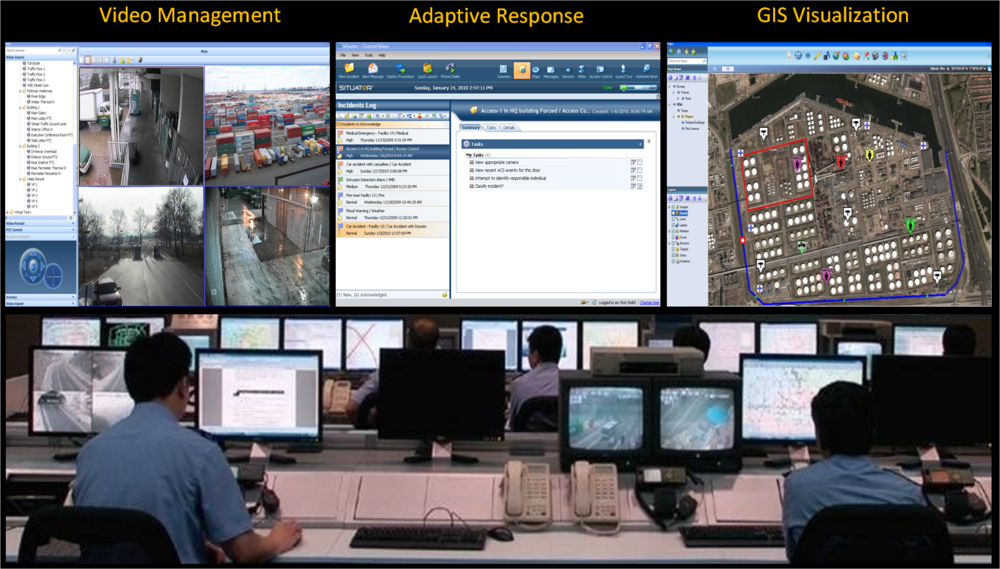Collapse the Video Pursuit folder in tree
The image size is (1000, 569).
tap(22, 178)
